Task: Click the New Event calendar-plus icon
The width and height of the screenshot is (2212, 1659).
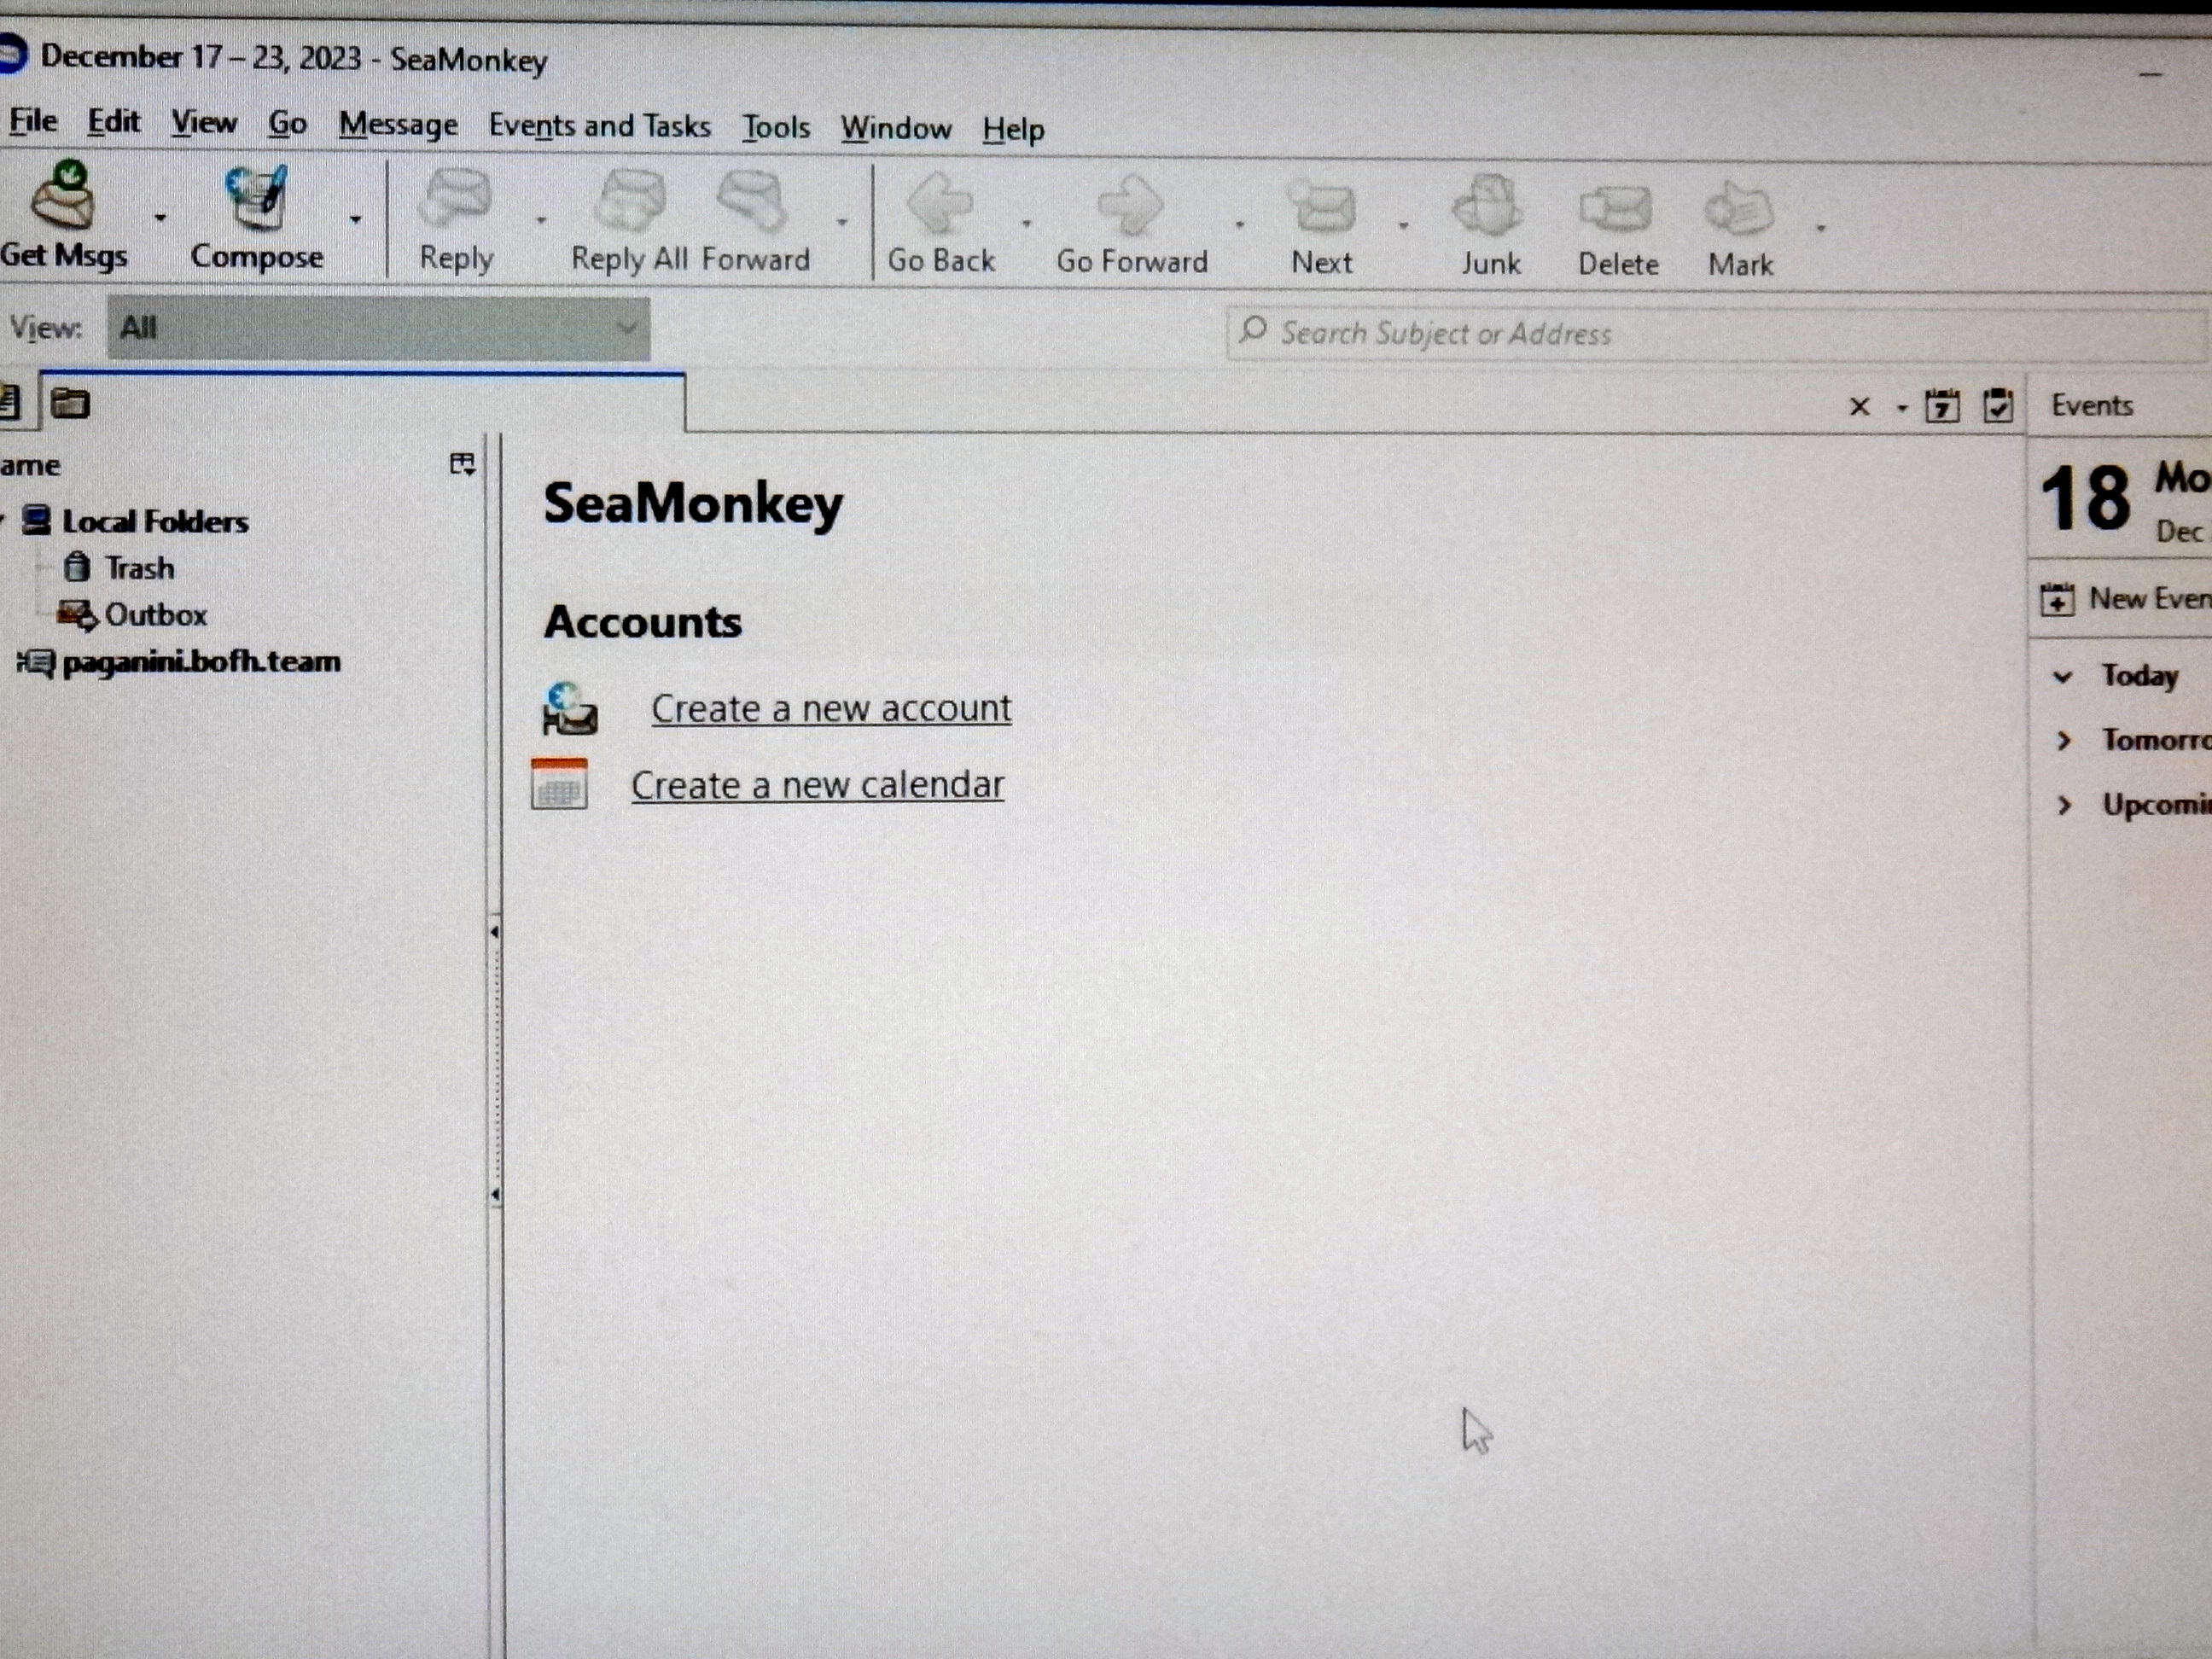Action: tap(2056, 599)
